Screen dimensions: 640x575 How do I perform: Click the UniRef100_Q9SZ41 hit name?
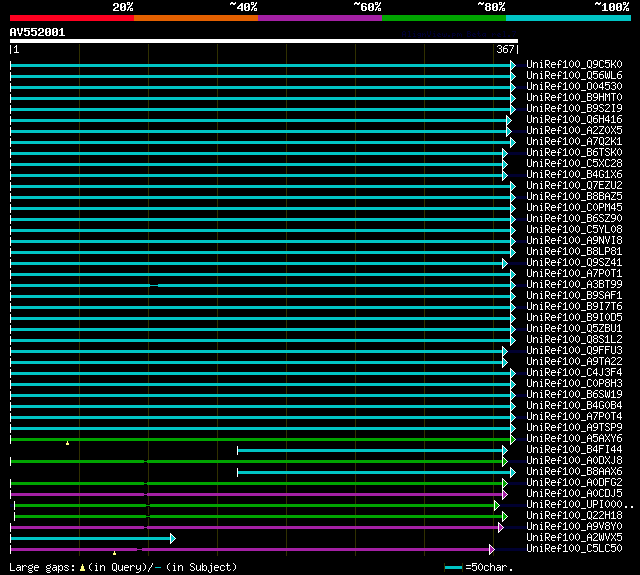[x=574, y=263]
